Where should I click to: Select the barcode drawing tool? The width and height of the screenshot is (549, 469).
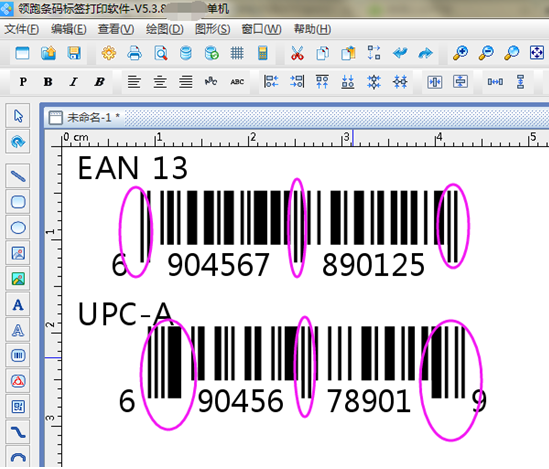(18, 356)
